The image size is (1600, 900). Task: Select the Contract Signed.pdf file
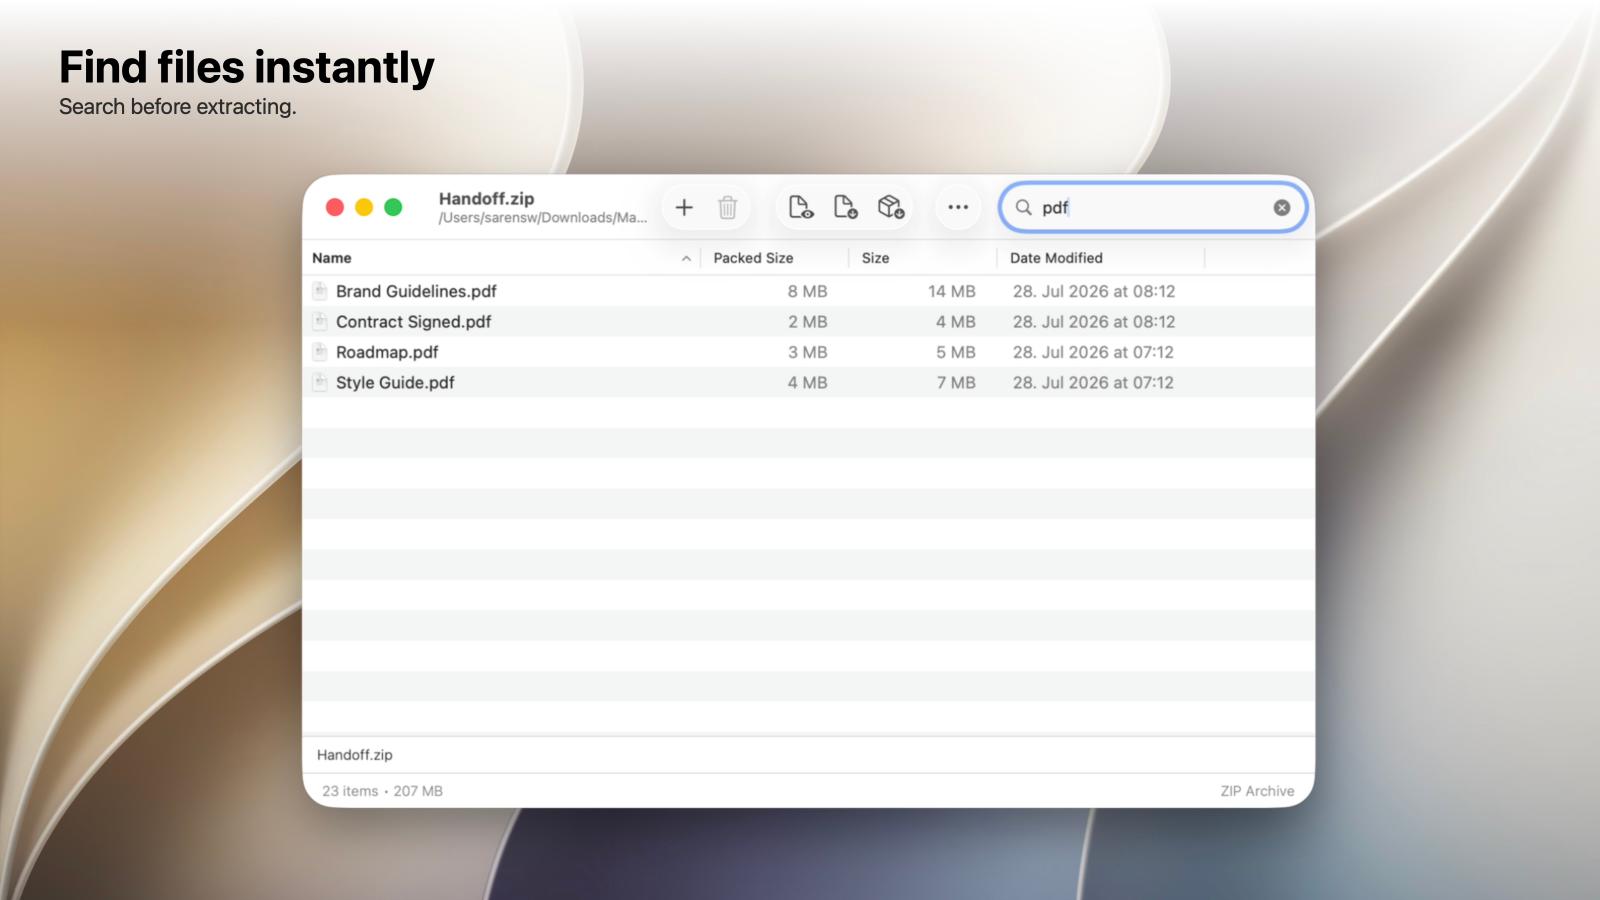(x=808, y=322)
